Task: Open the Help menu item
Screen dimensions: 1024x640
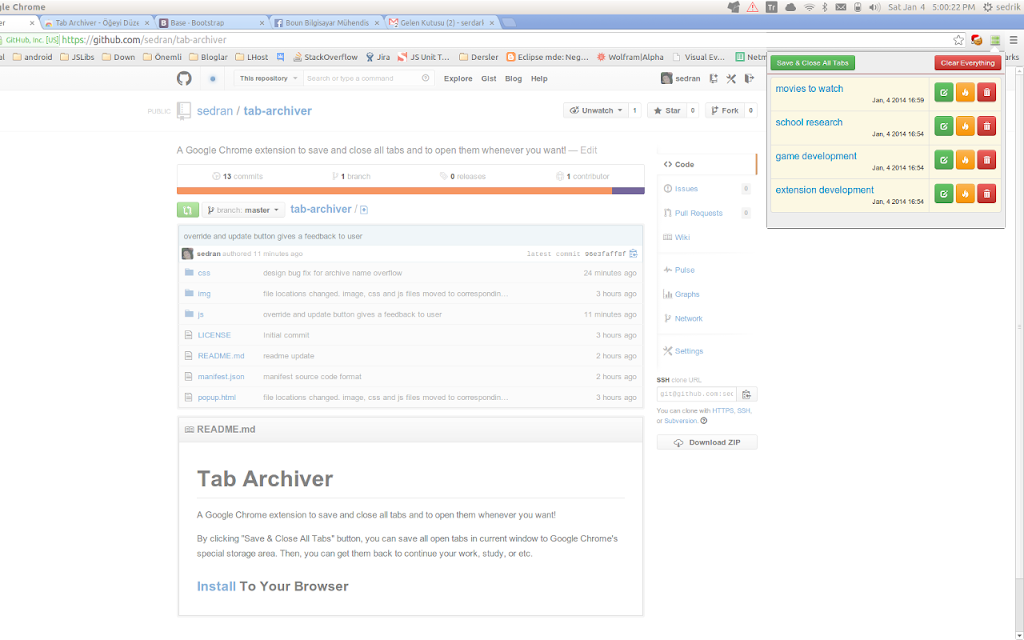Action: click(x=539, y=78)
